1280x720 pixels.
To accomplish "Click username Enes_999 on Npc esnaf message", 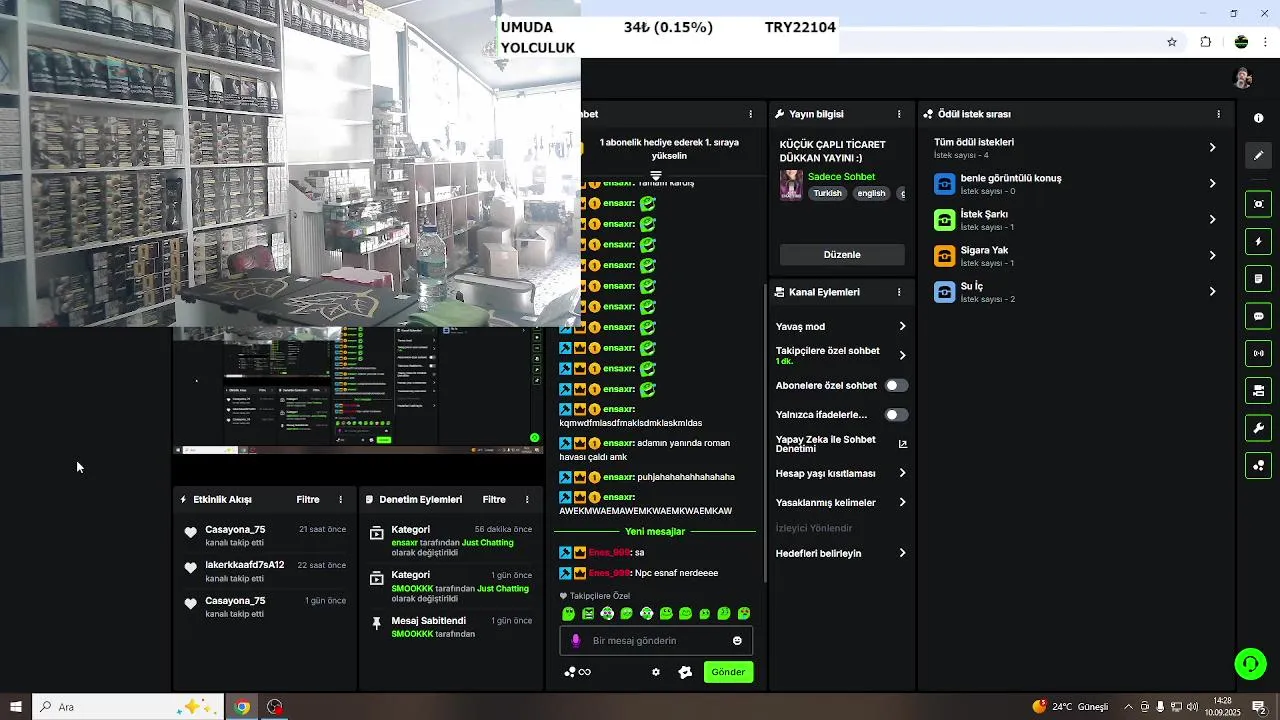I will [x=609, y=573].
